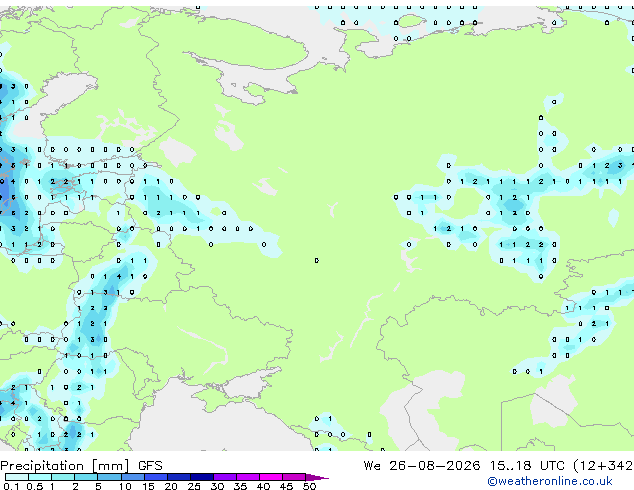634x490 pixels.
Task: Click the legend swatch between 10 and 15
Action: [133, 477]
